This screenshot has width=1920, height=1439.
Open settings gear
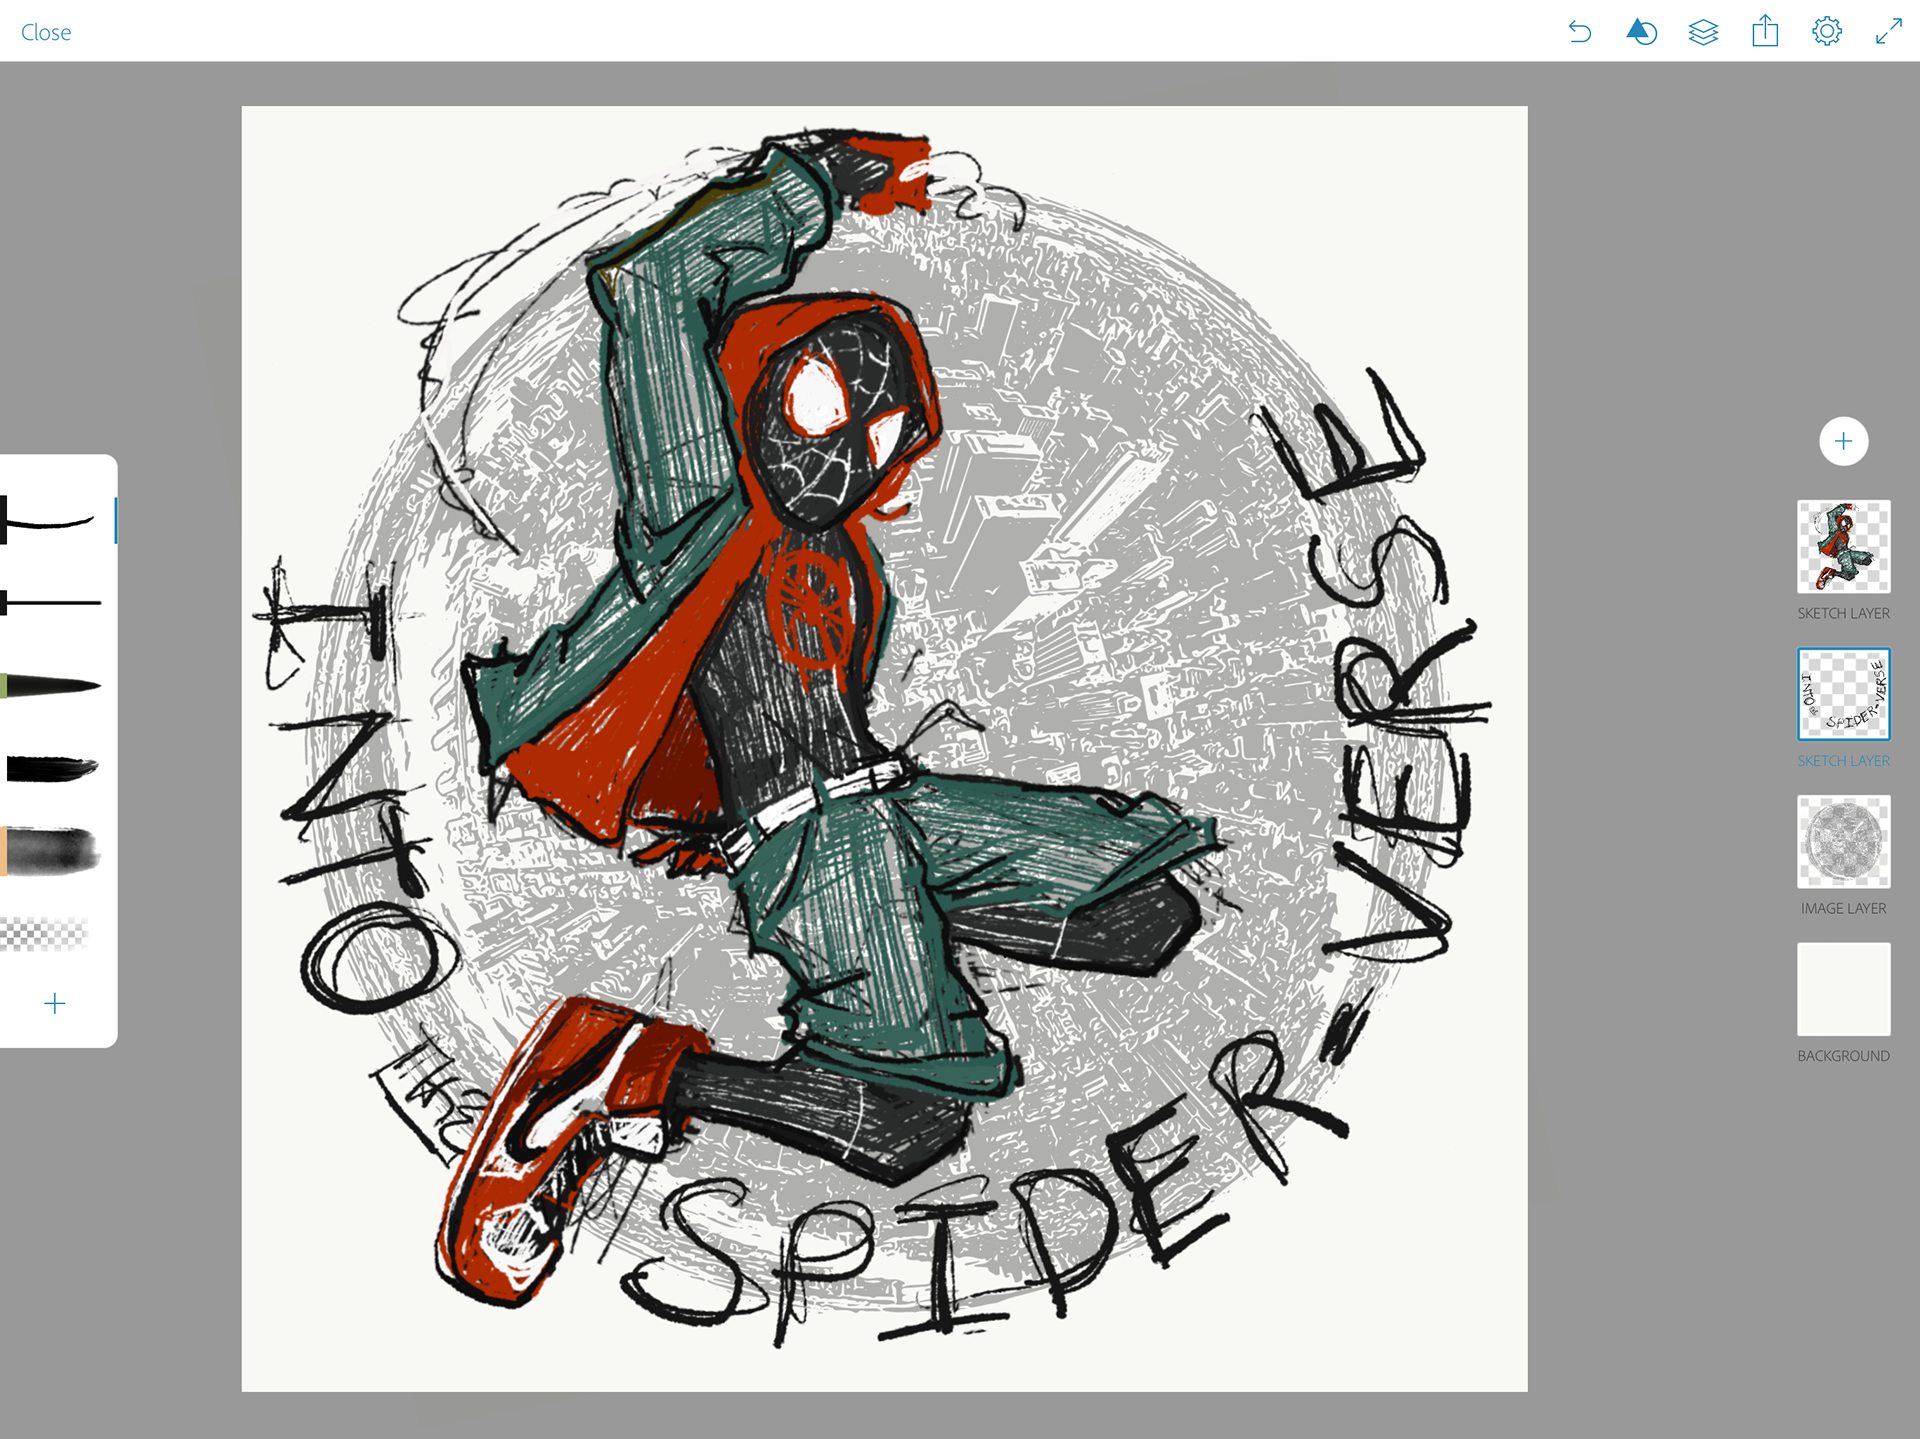pyautogui.click(x=1827, y=31)
